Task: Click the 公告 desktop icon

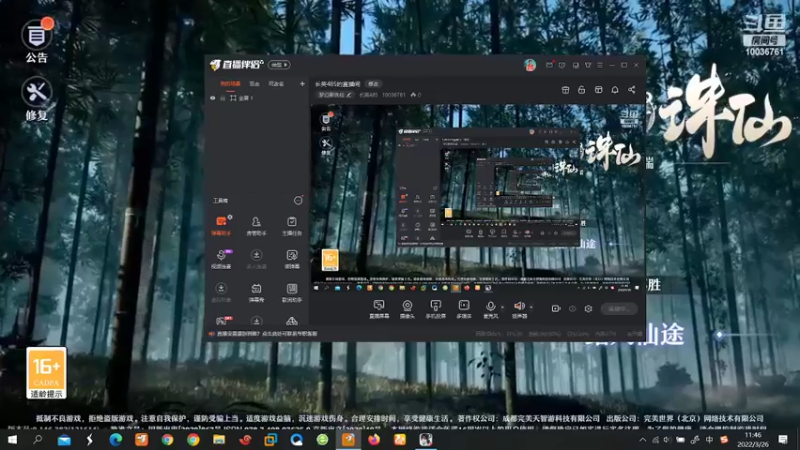Action: [37, 42]
